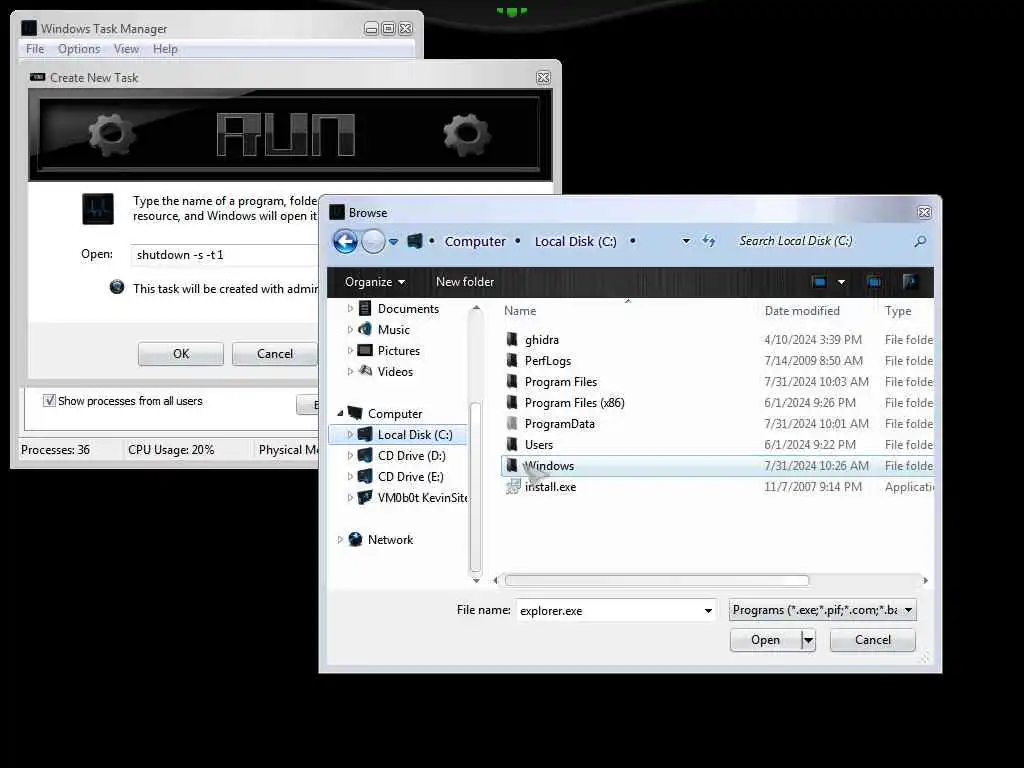Image resolution: width=1024 pixels, height=768 pixels.
Task: Click navigation pane scroll down arrow
Action: coord(476,580)
